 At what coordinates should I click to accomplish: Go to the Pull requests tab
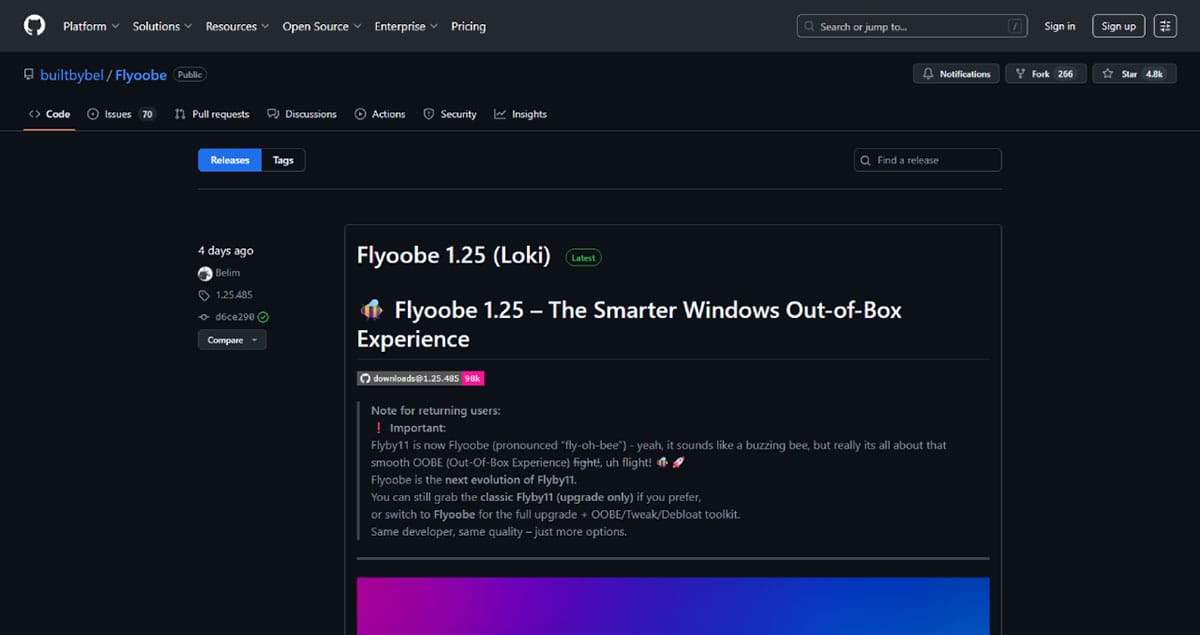coord(212,114)
